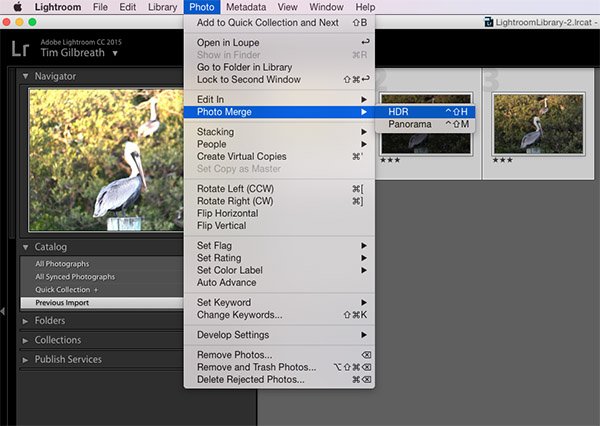Open the Tim Gilbreath identity plate dropdown
Screen dimensions: 600x426
click(115, 53)
